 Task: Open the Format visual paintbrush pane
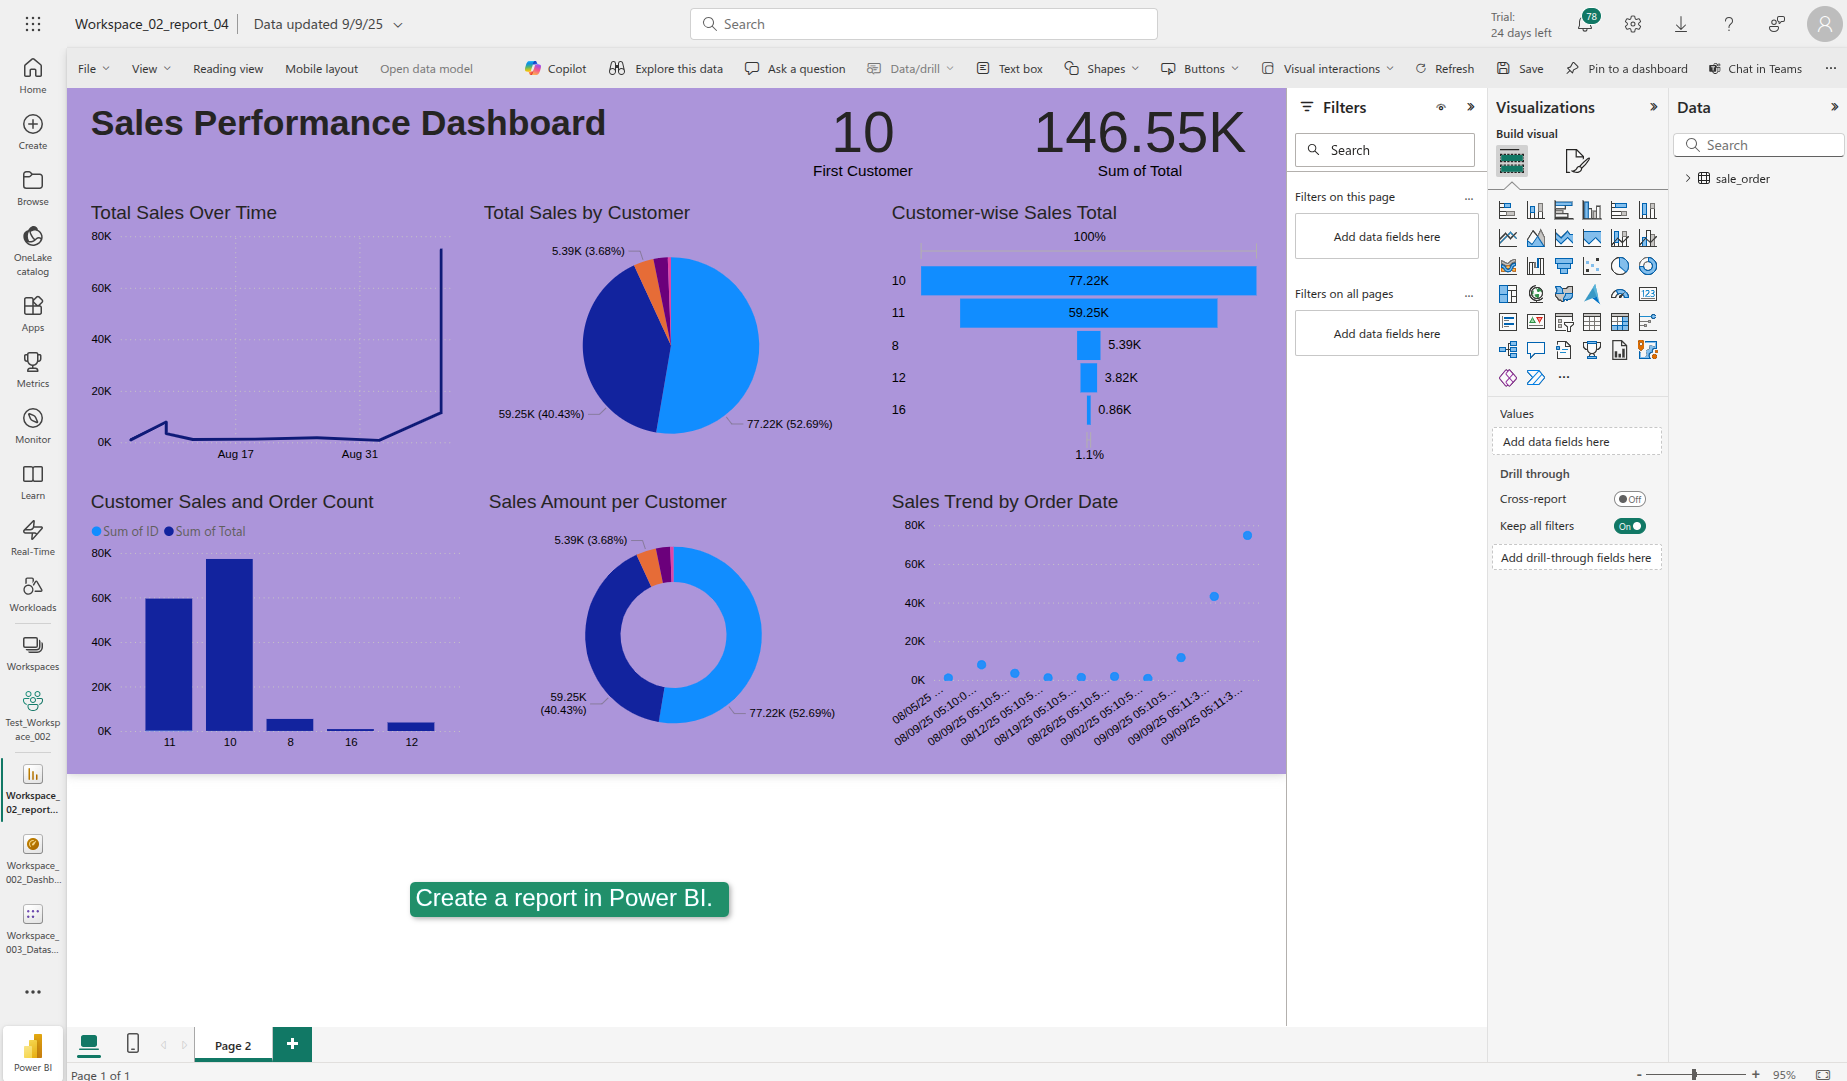[x=1576, y=161]
